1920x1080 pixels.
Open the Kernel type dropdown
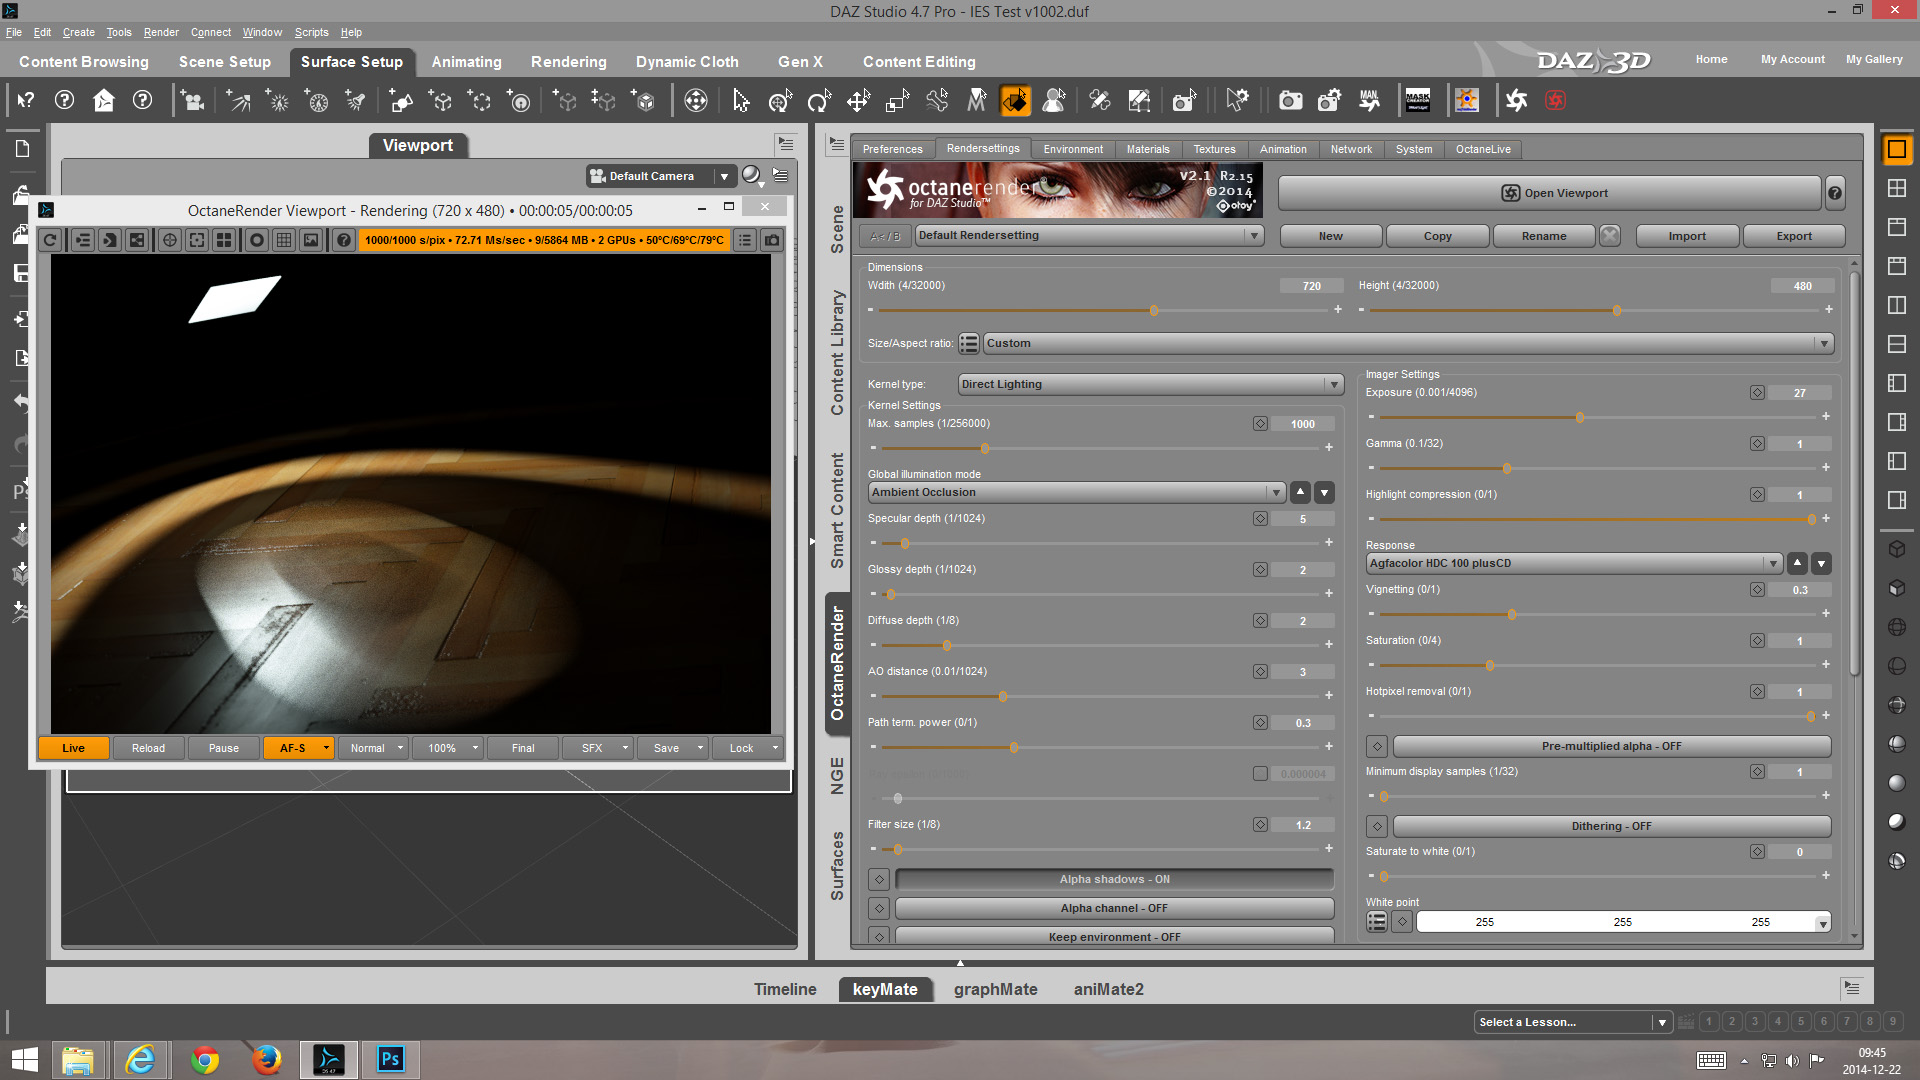(x=1150, y=384)
